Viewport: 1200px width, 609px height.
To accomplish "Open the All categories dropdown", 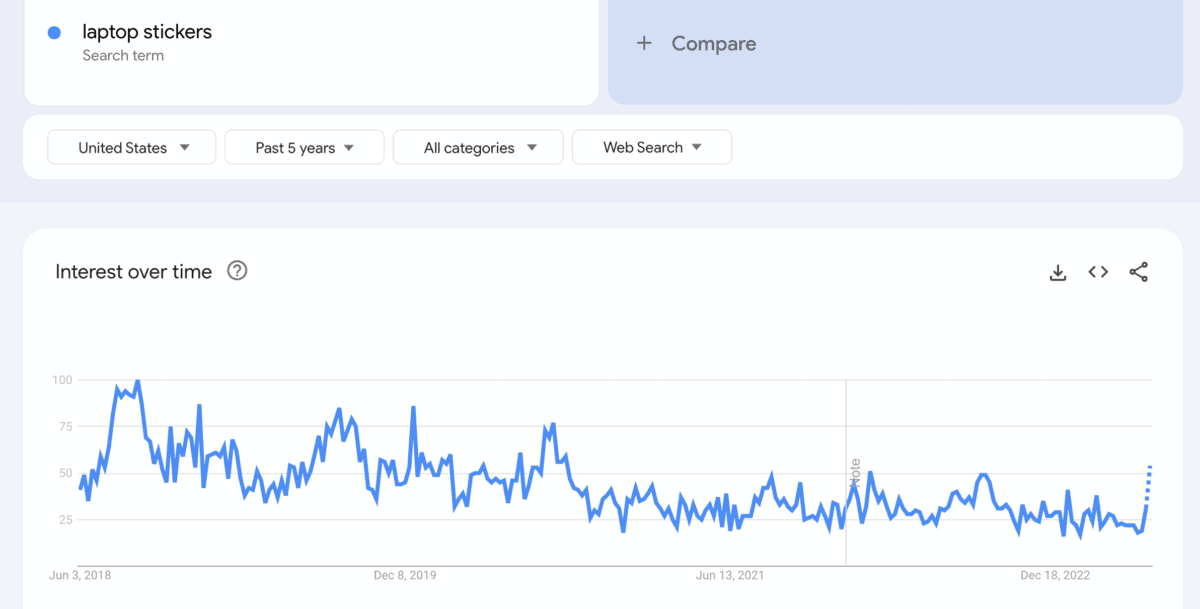I will pos(478,147).
